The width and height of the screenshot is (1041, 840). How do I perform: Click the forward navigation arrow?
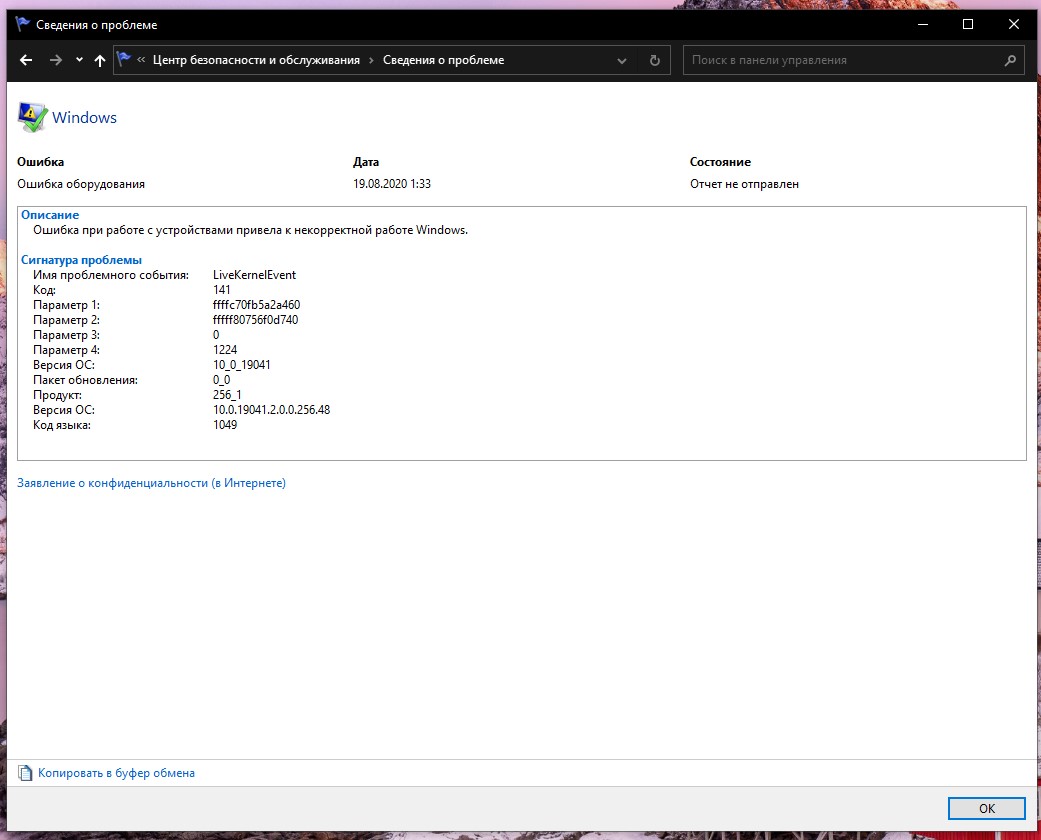56,60
